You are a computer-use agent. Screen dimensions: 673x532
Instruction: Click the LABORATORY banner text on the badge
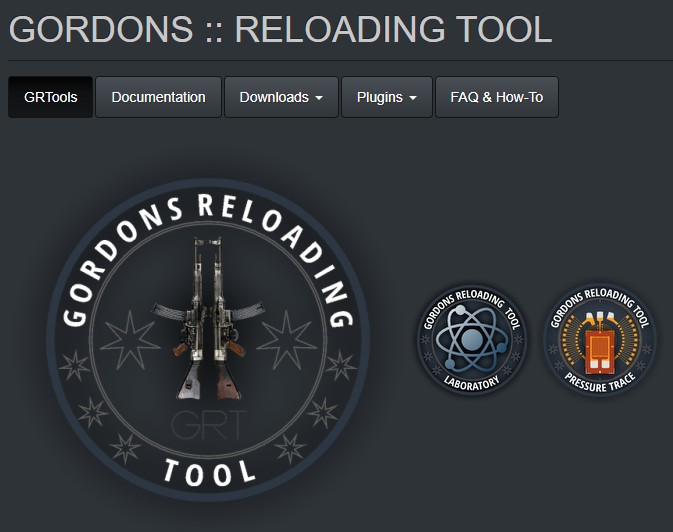pyautogui.click(x=470, y=381)
